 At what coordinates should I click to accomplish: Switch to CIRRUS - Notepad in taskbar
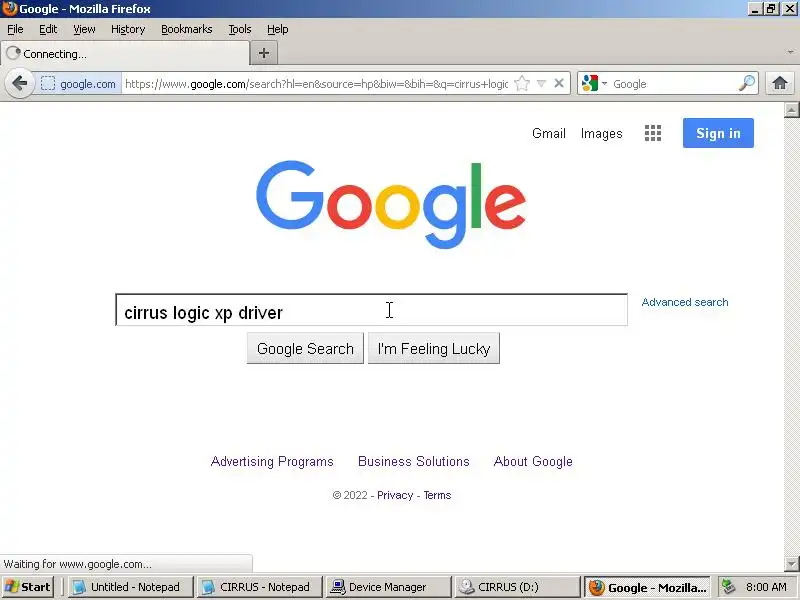pyautogui.click(x=260, y=587)
